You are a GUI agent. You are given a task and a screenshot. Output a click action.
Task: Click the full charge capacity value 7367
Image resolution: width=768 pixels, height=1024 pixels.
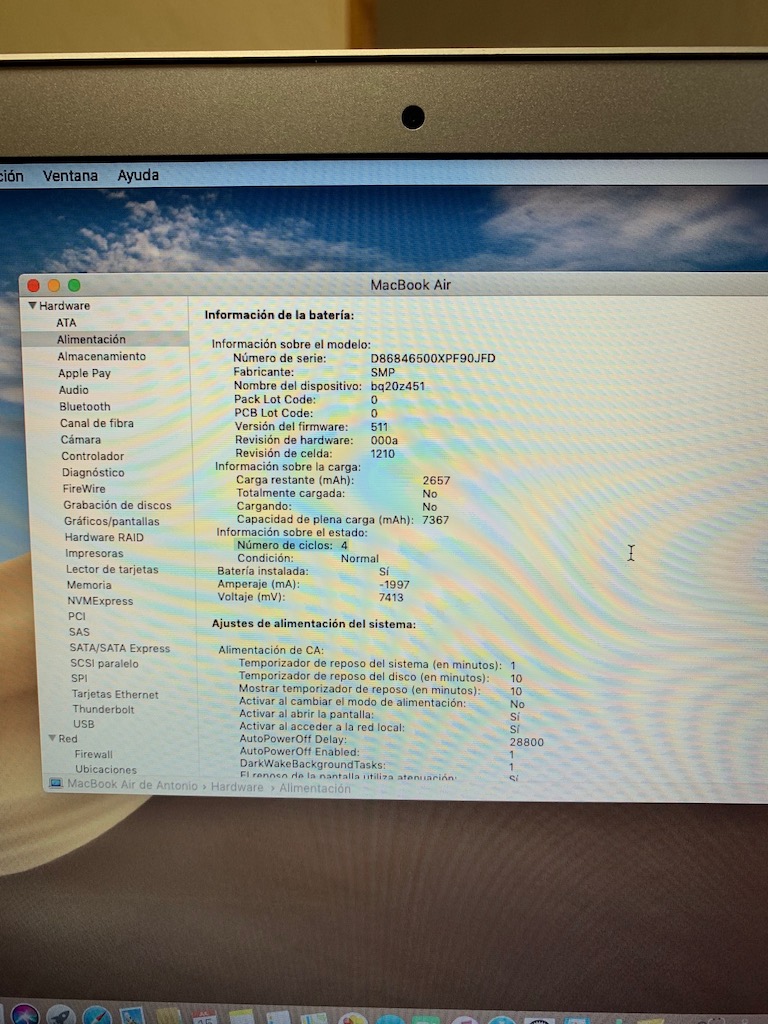tap(436, 520)
